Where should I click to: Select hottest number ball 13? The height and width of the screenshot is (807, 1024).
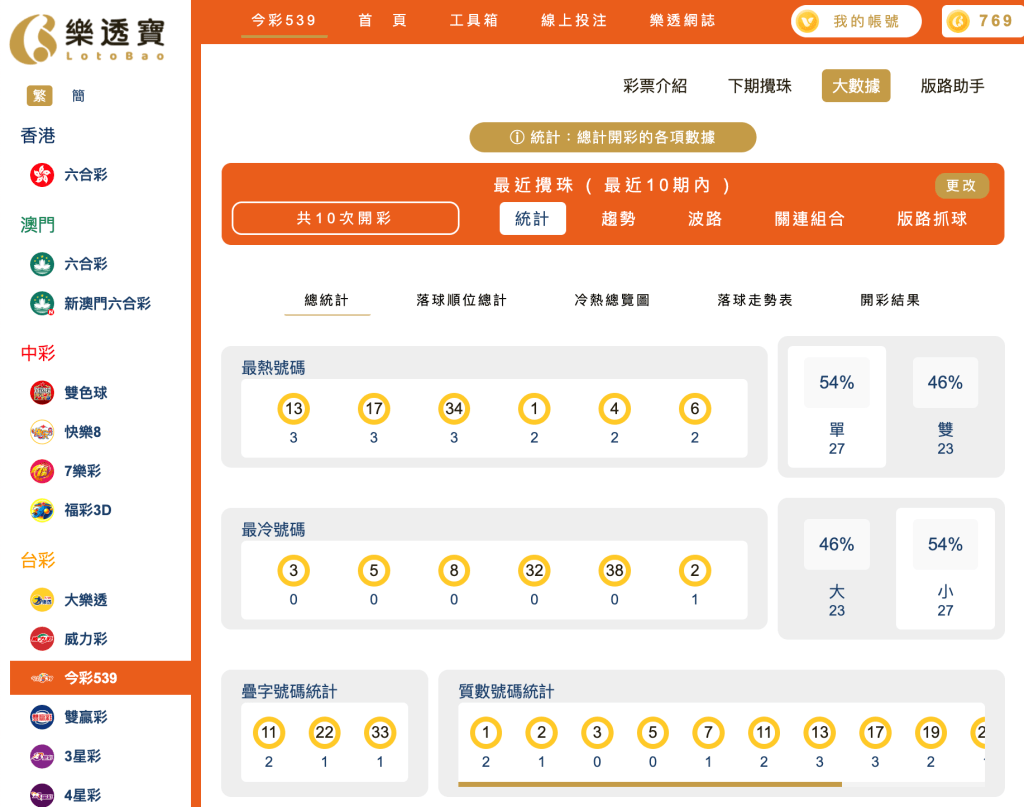pos(294,410)
